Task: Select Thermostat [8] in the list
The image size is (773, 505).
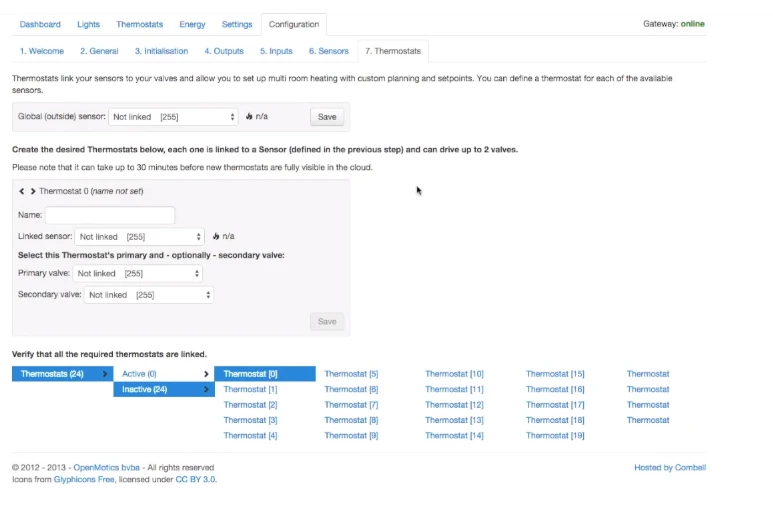Action: 351,420
